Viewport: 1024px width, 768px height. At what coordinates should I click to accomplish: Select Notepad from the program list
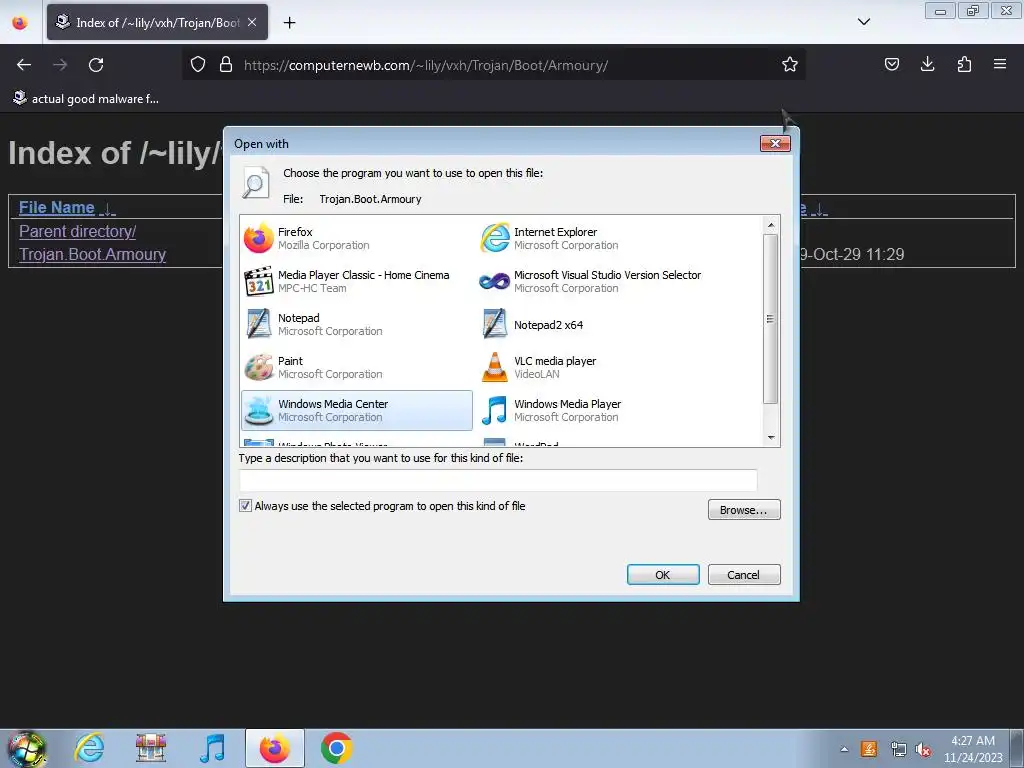tap(357, 324)
